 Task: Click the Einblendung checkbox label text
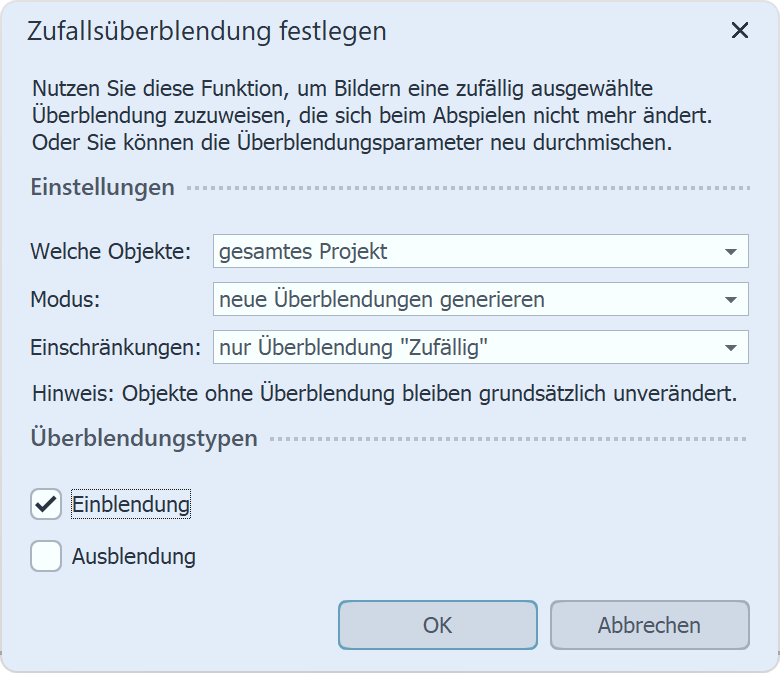[131, 505]
